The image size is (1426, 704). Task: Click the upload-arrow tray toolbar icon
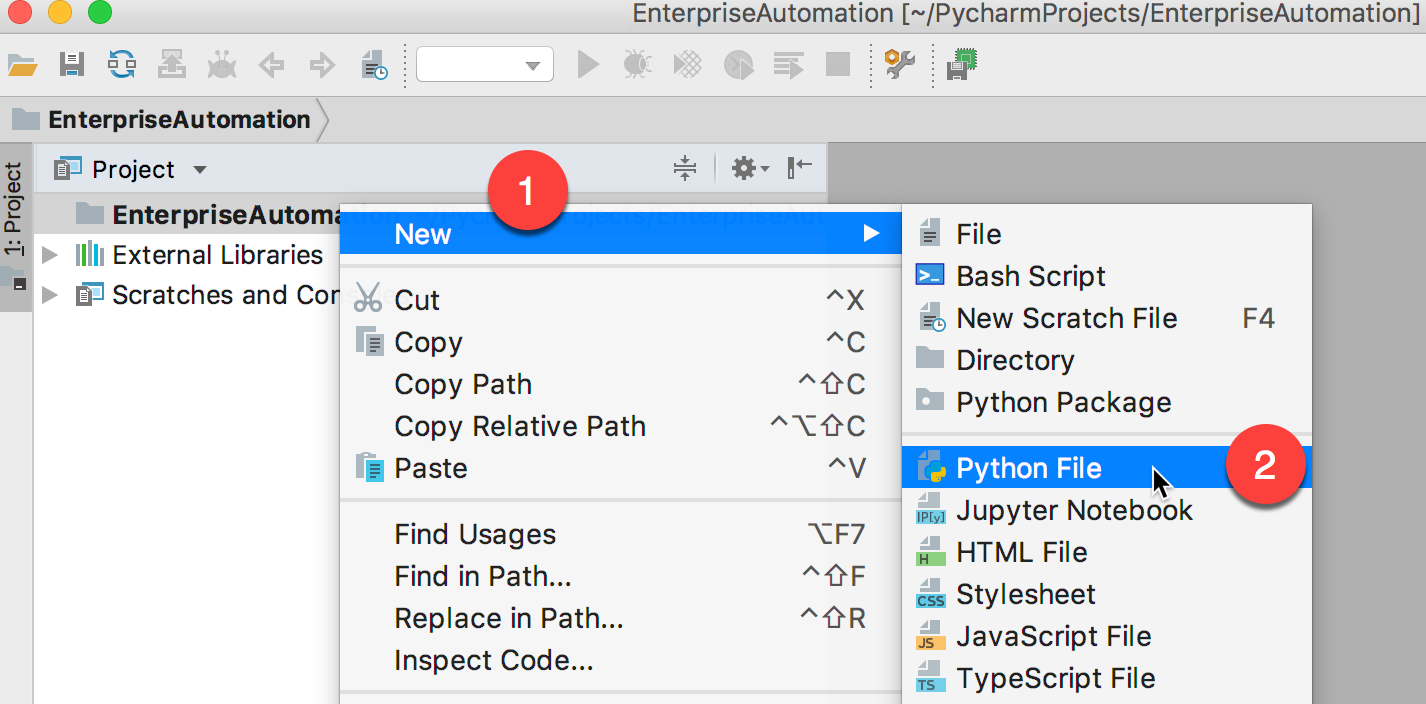coord(172,65)
